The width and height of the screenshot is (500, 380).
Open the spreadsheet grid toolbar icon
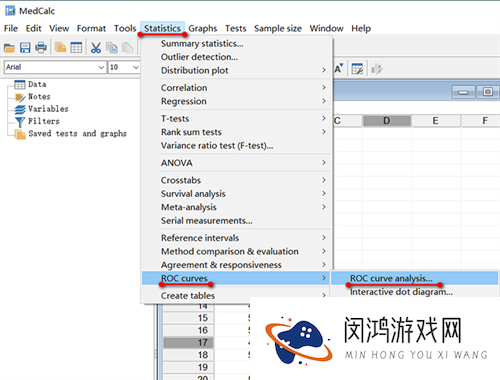pos(76,48)
